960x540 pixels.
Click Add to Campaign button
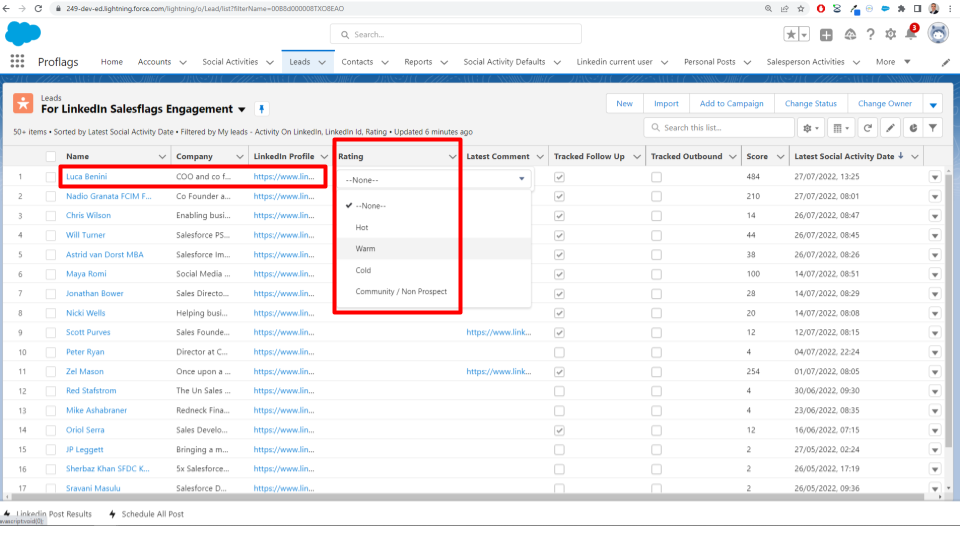click(732, 103)
